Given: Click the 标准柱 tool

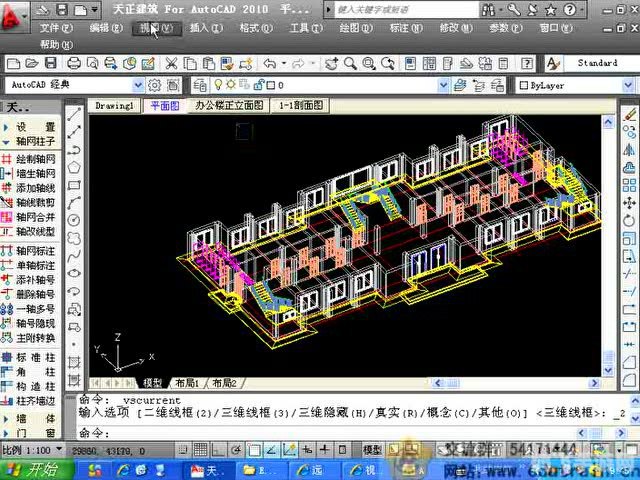Looking at the screenshot, I should (34, 357).
